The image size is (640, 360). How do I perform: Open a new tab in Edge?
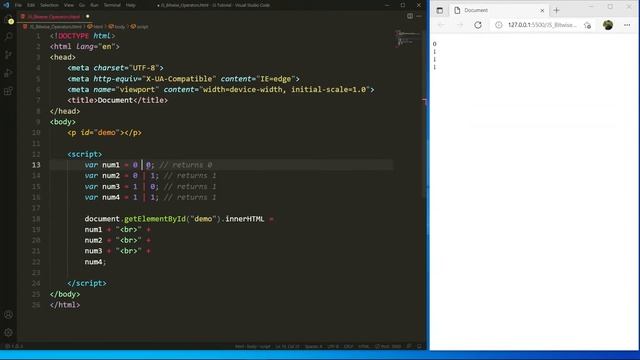(556, 11)
